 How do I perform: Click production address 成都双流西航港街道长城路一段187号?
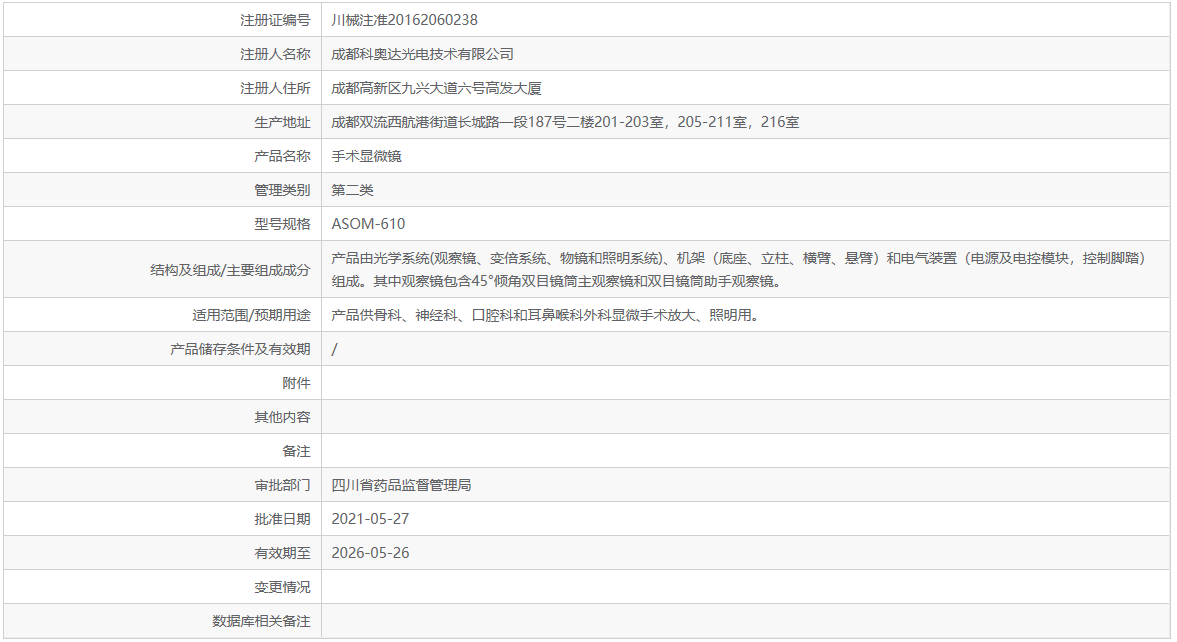[x=565, y=122]
